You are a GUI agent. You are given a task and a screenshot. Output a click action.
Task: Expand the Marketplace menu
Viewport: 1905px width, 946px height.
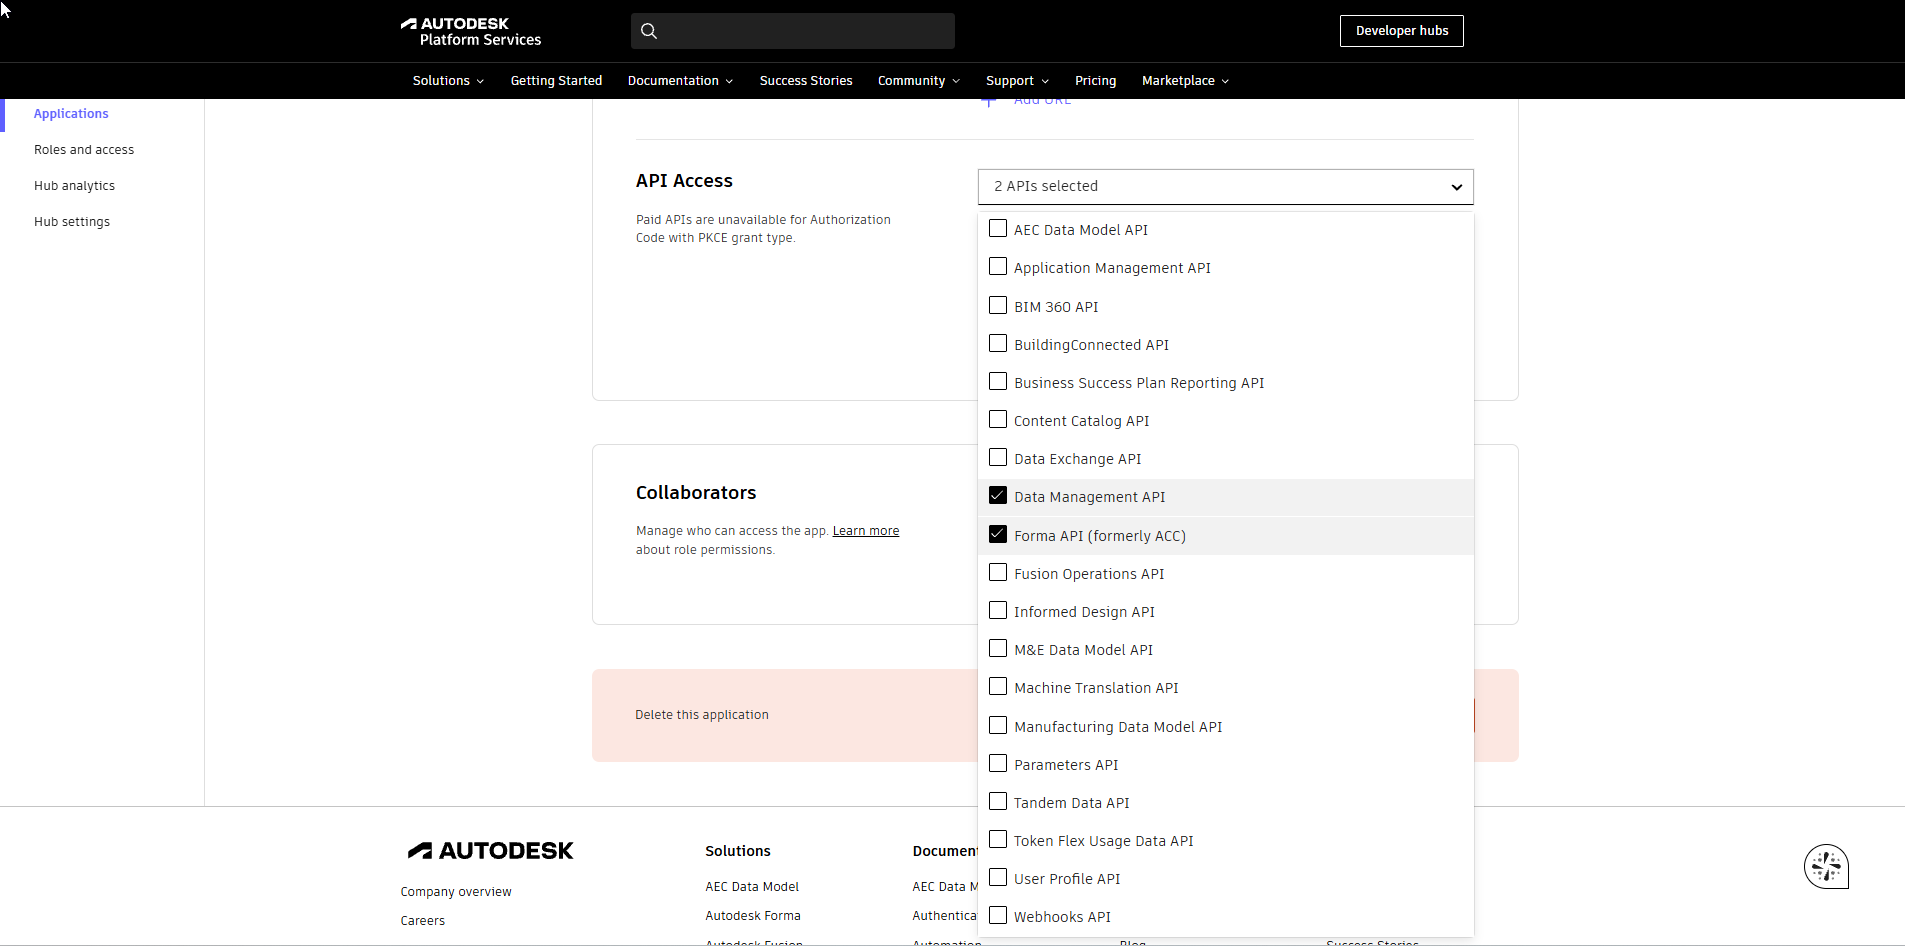coord(1185,81)
